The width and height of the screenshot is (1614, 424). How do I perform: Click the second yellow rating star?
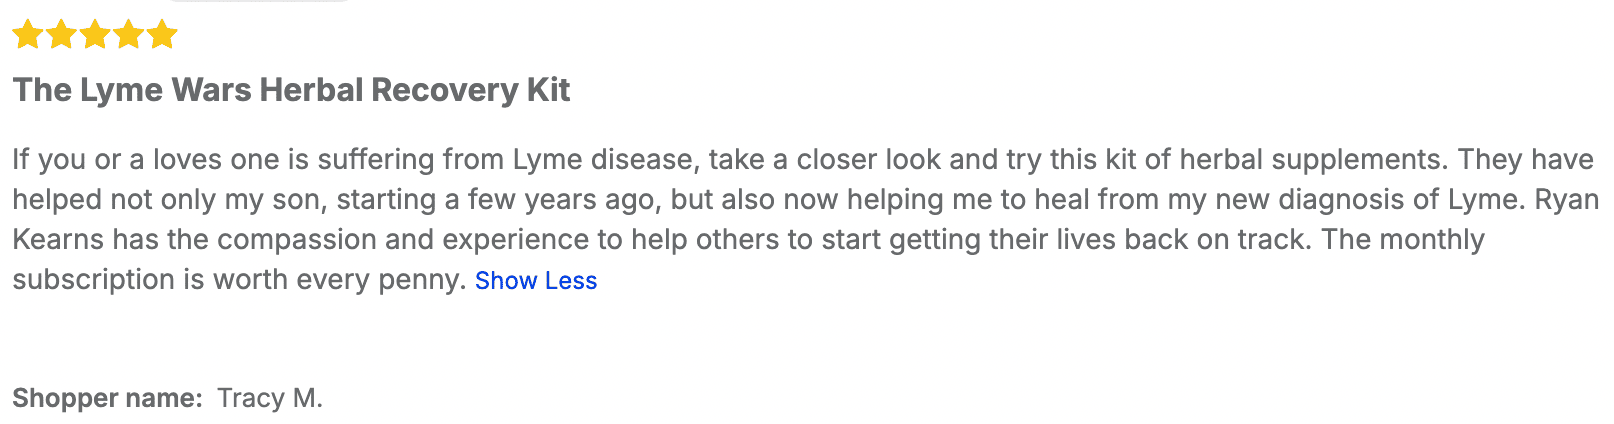(x=61, y=36)
